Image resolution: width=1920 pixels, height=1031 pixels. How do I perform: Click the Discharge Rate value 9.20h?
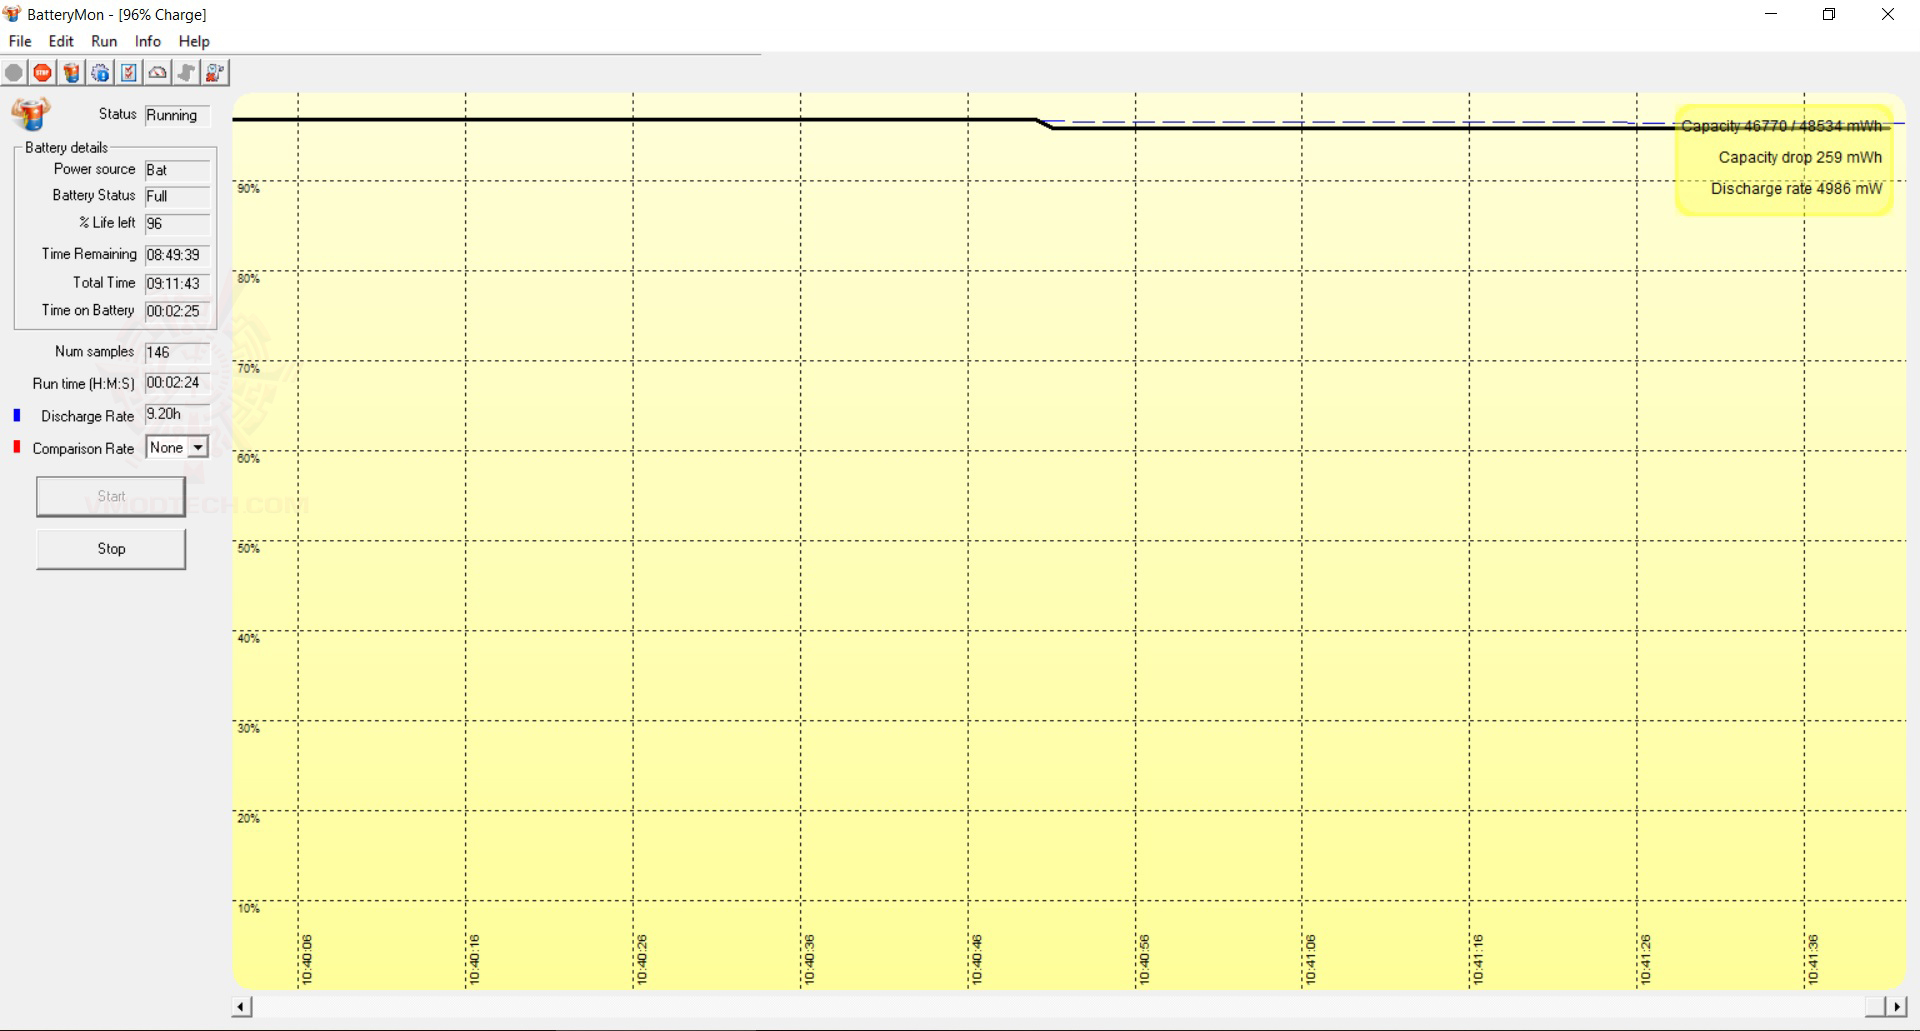coord(177,414)
